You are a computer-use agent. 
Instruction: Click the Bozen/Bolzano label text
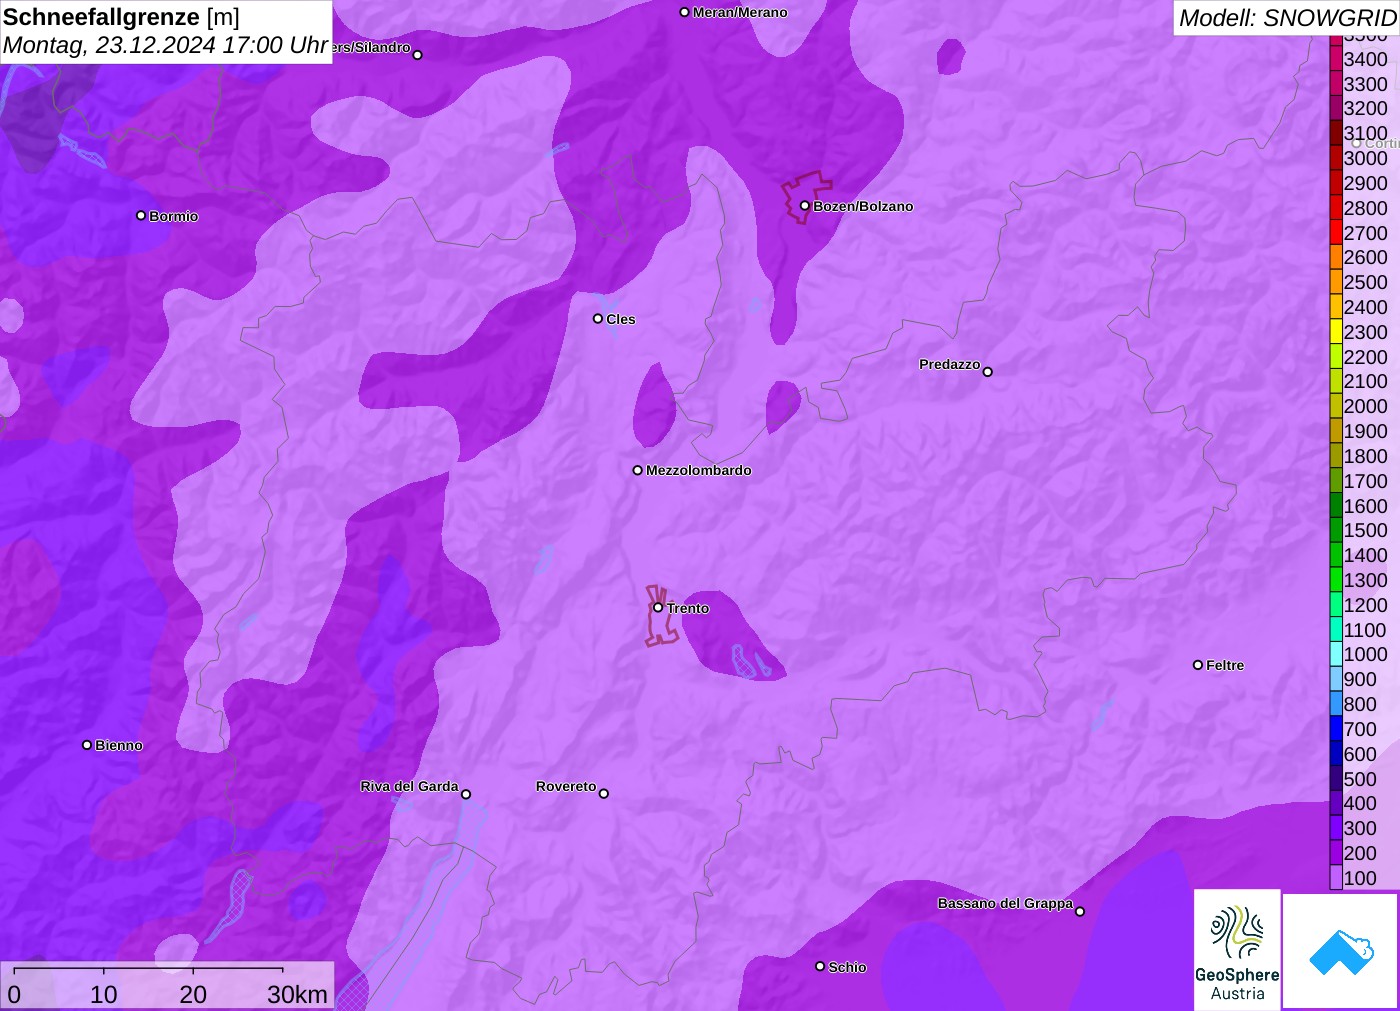point(863,206)
